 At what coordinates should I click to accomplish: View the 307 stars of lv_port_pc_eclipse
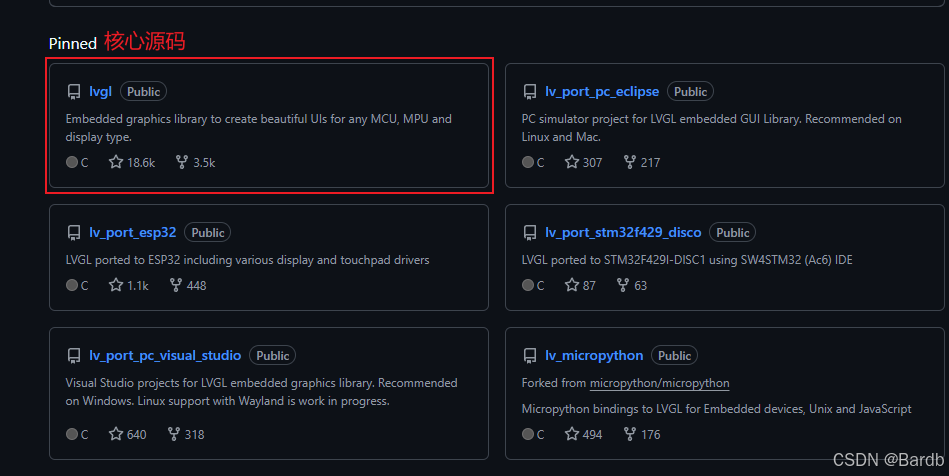click(583, 162)
